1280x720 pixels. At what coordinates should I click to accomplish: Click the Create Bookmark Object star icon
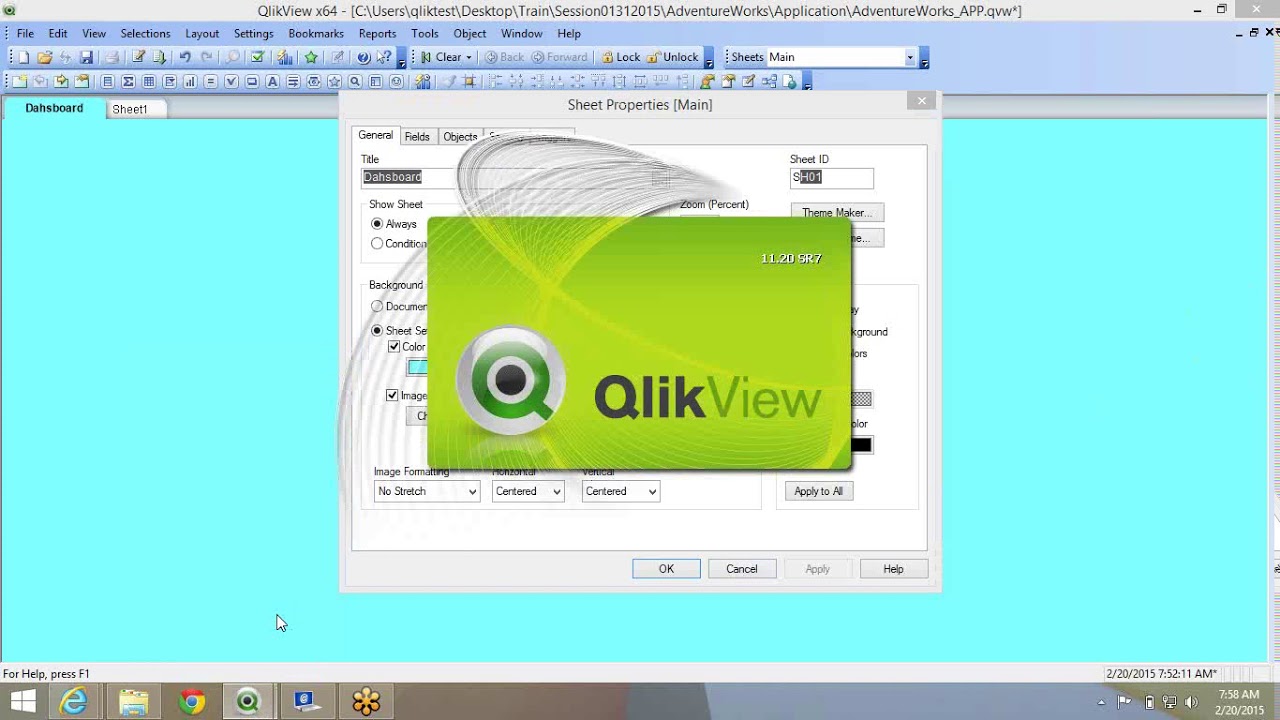point(334,81)
